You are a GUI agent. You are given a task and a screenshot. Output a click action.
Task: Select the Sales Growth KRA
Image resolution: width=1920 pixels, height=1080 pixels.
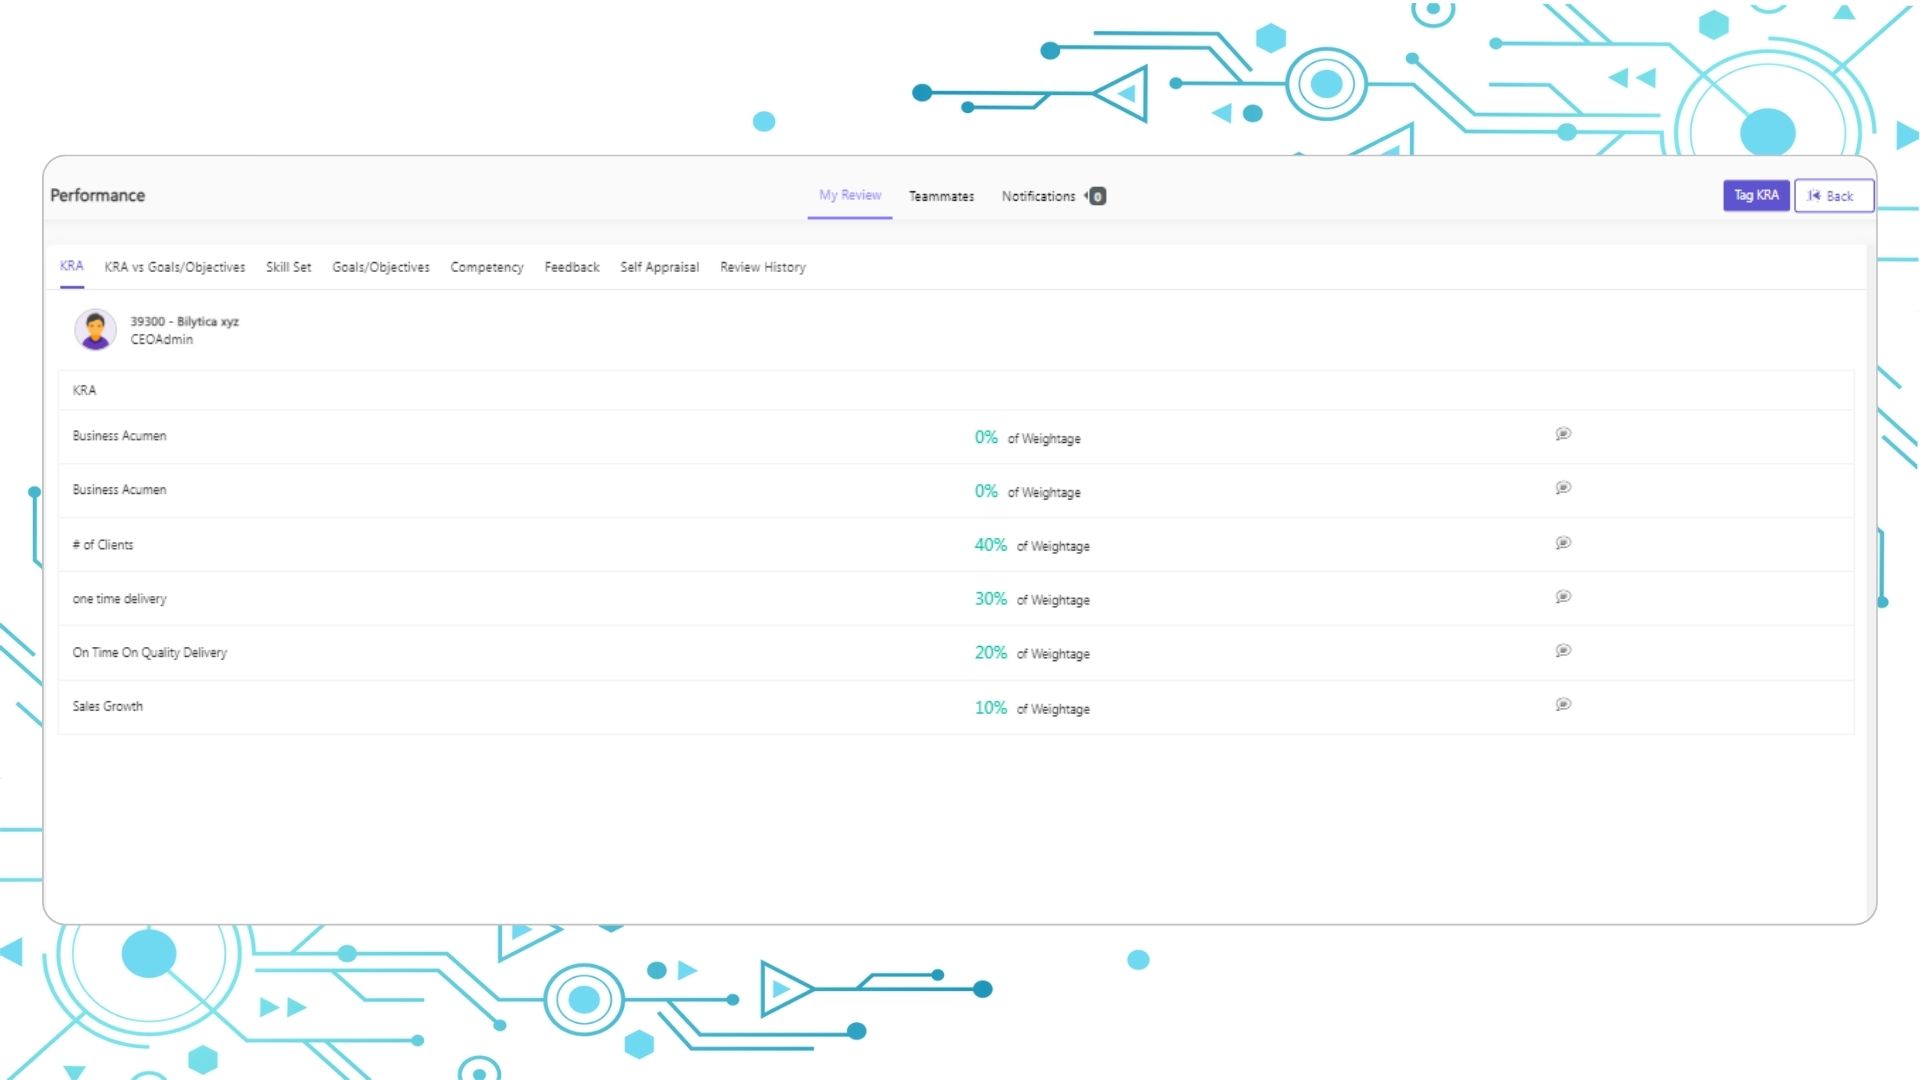[107, 706]
